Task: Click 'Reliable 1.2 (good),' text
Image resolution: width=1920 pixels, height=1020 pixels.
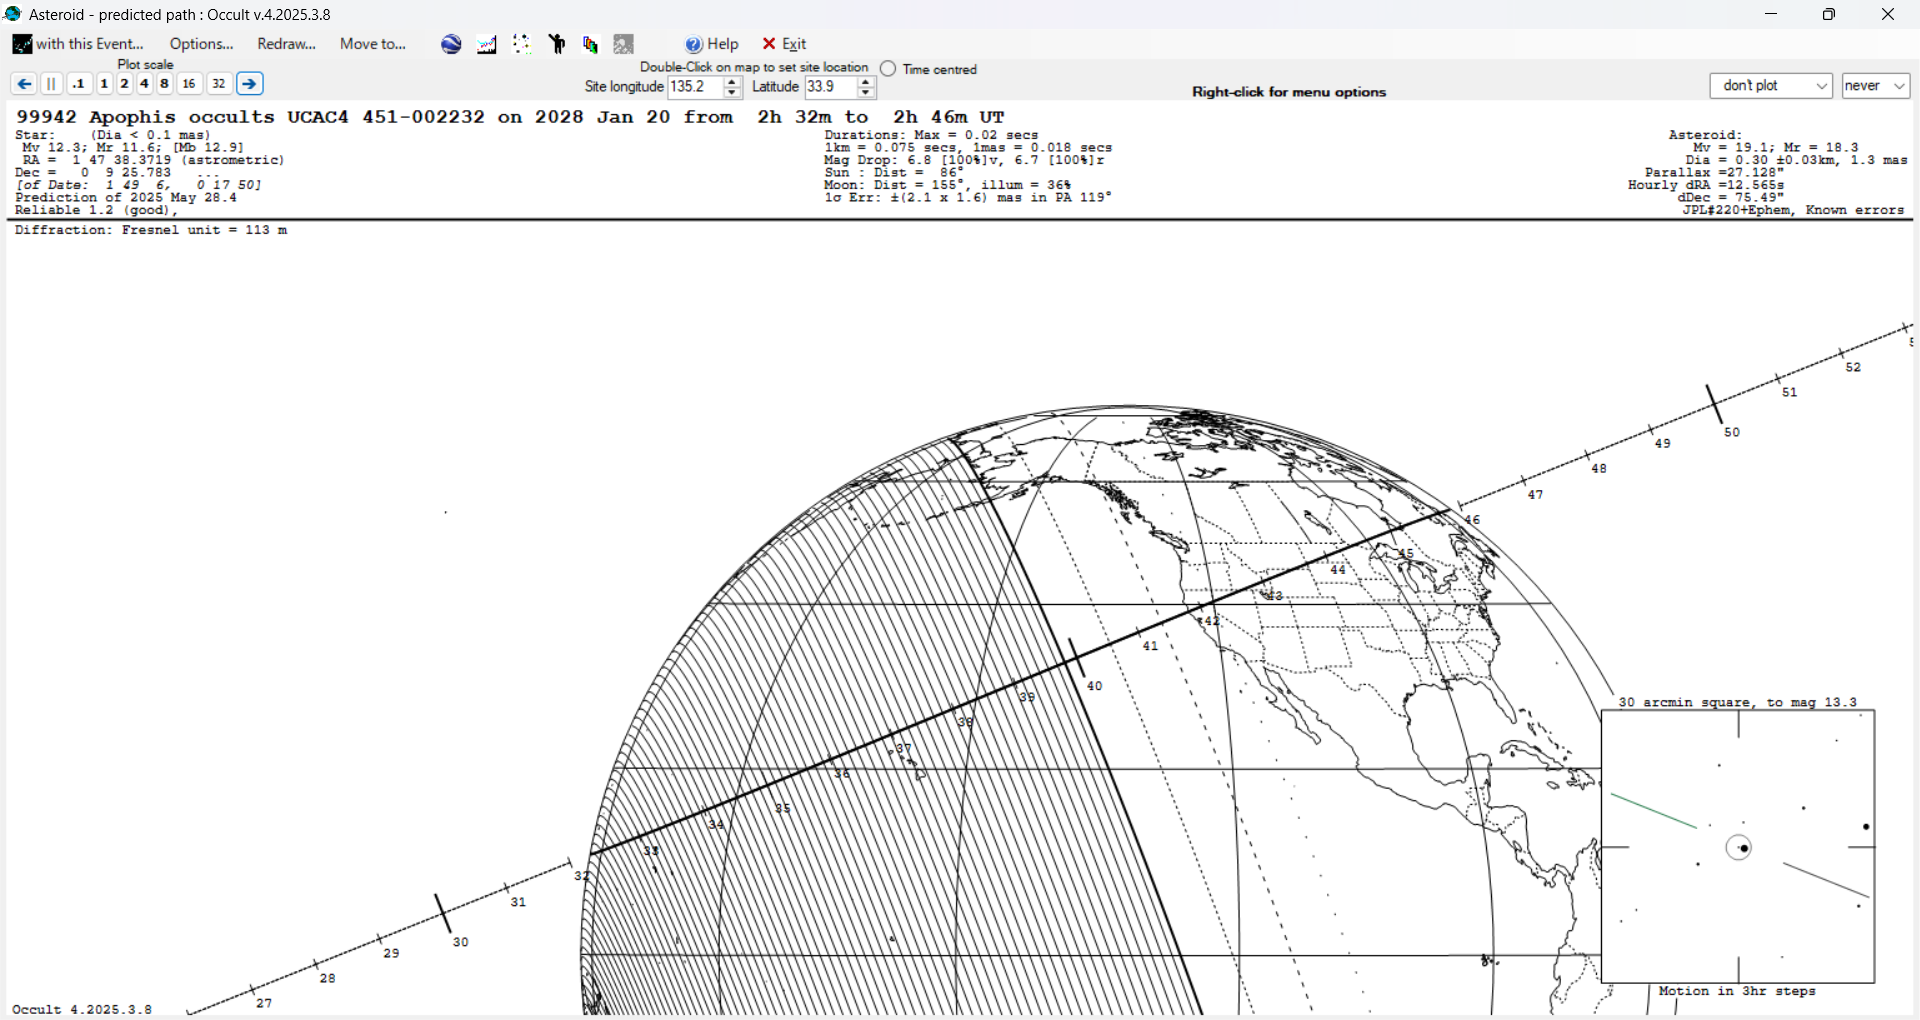Action: (x=96, y=210)
